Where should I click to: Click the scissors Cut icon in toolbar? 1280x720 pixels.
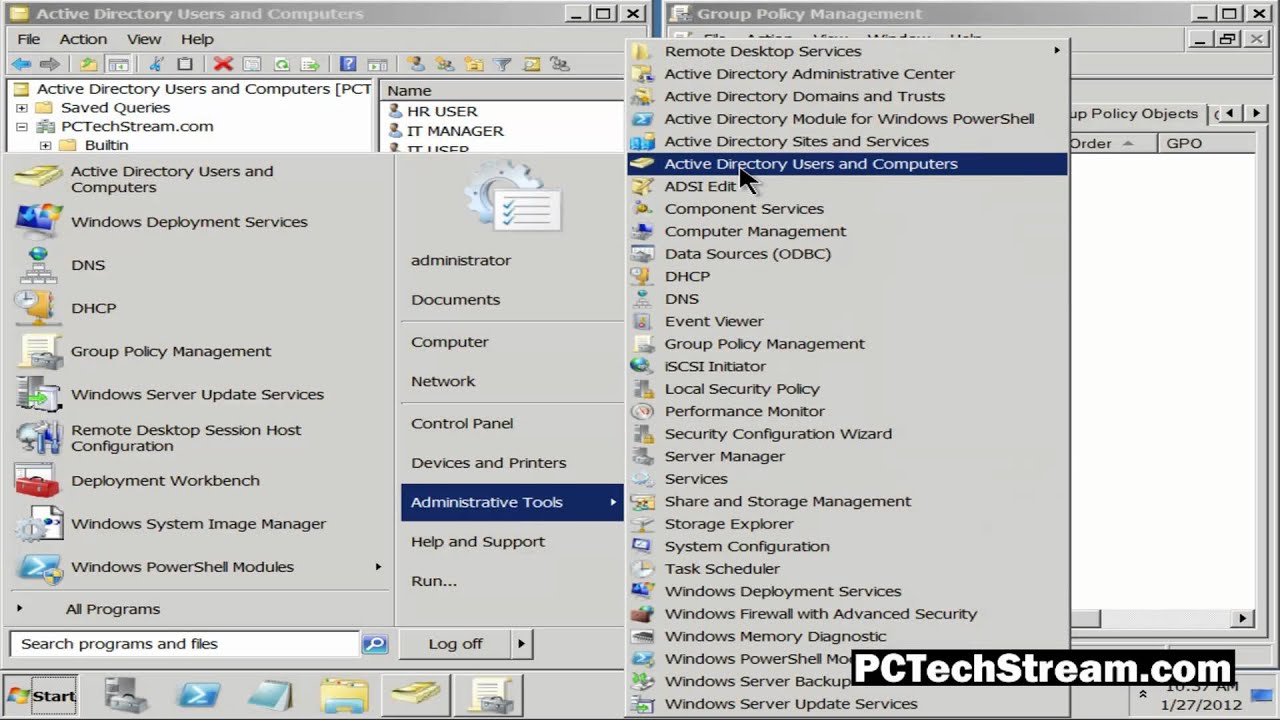pos(155,64)
